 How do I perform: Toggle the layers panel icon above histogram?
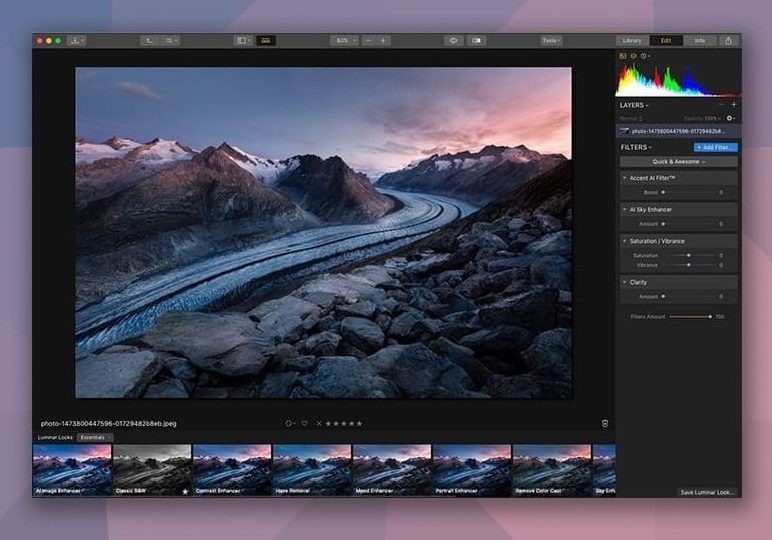pos(634,56)
